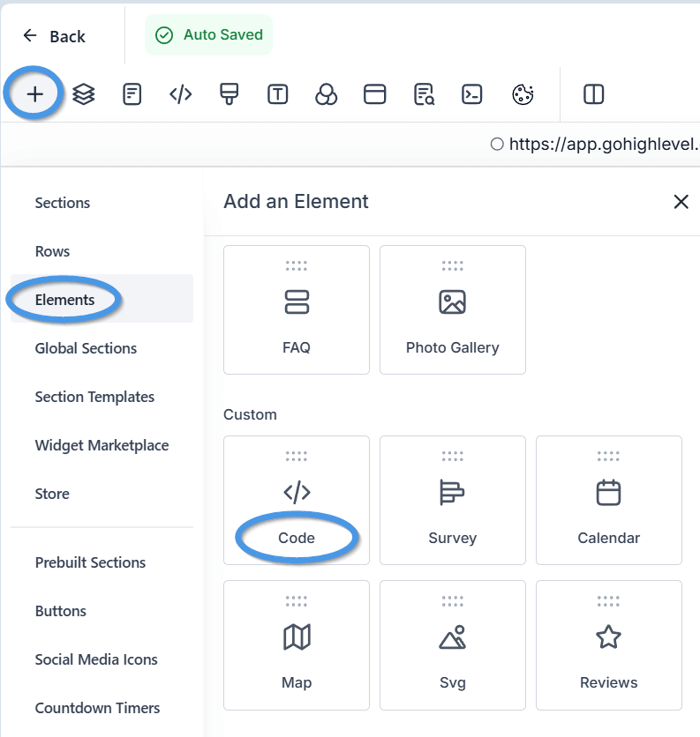Click the Map card drag handle dots
The width and height of the screenshot is (700, 737).
coord(296,601)
